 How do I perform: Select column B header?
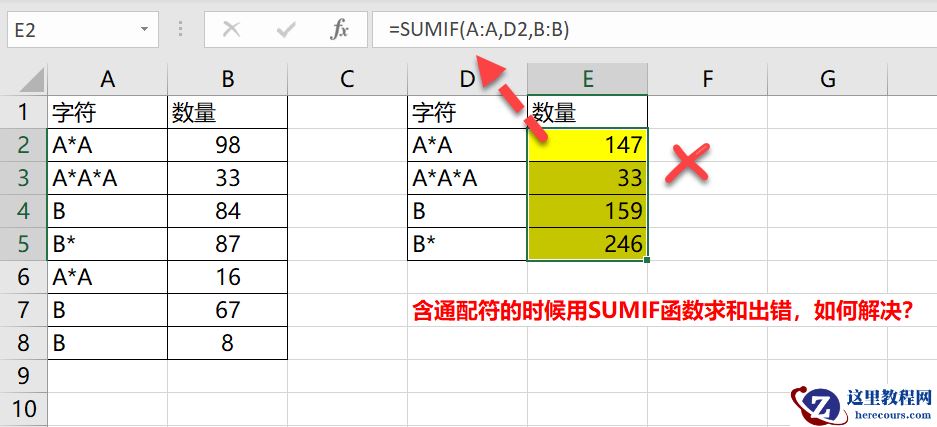pos(228,79)
